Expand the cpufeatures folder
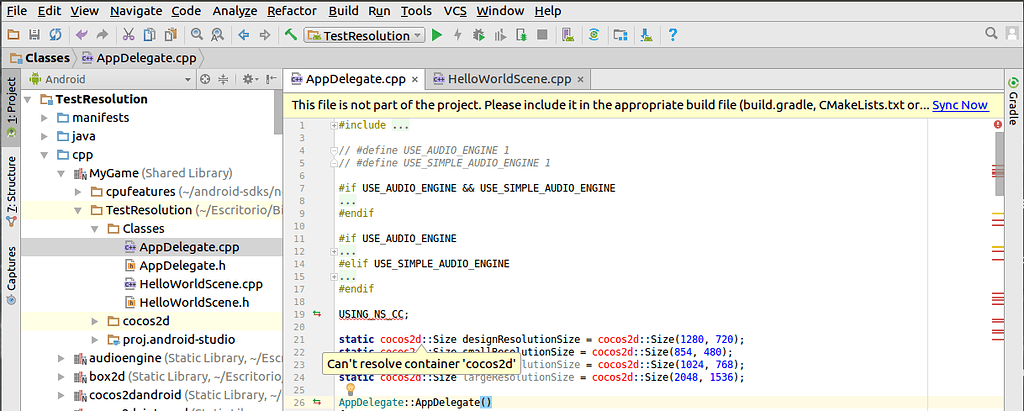The height and width of the screenshot is (411, 1024). click(x=78, y=192)
